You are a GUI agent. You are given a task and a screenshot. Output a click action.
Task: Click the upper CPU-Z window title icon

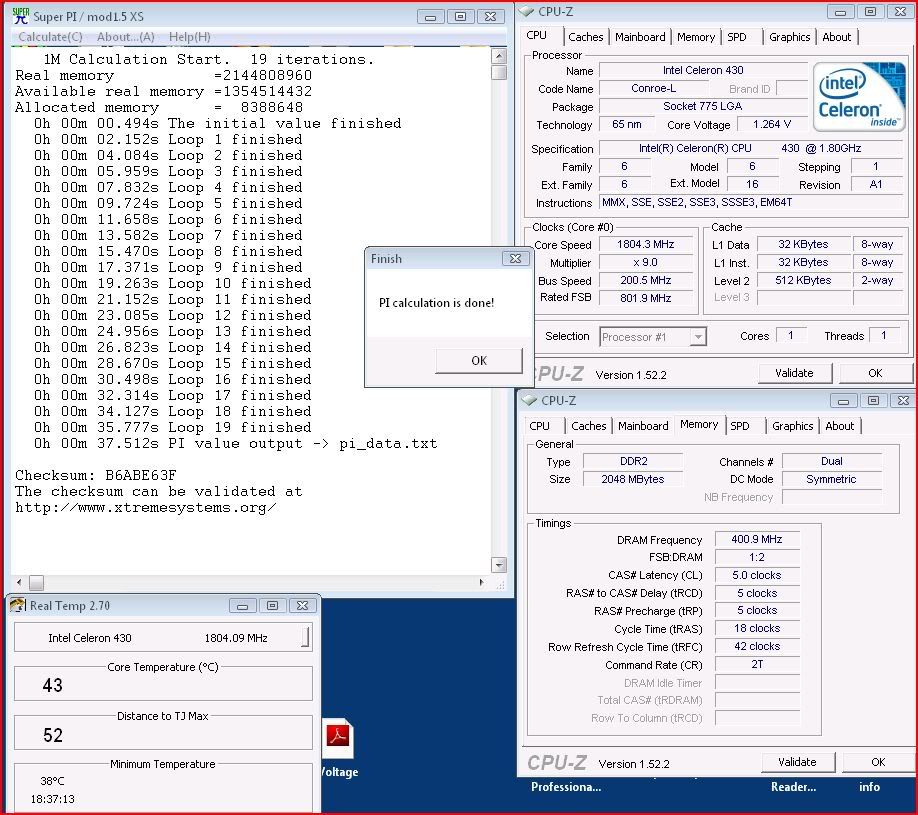click(527, 11)
